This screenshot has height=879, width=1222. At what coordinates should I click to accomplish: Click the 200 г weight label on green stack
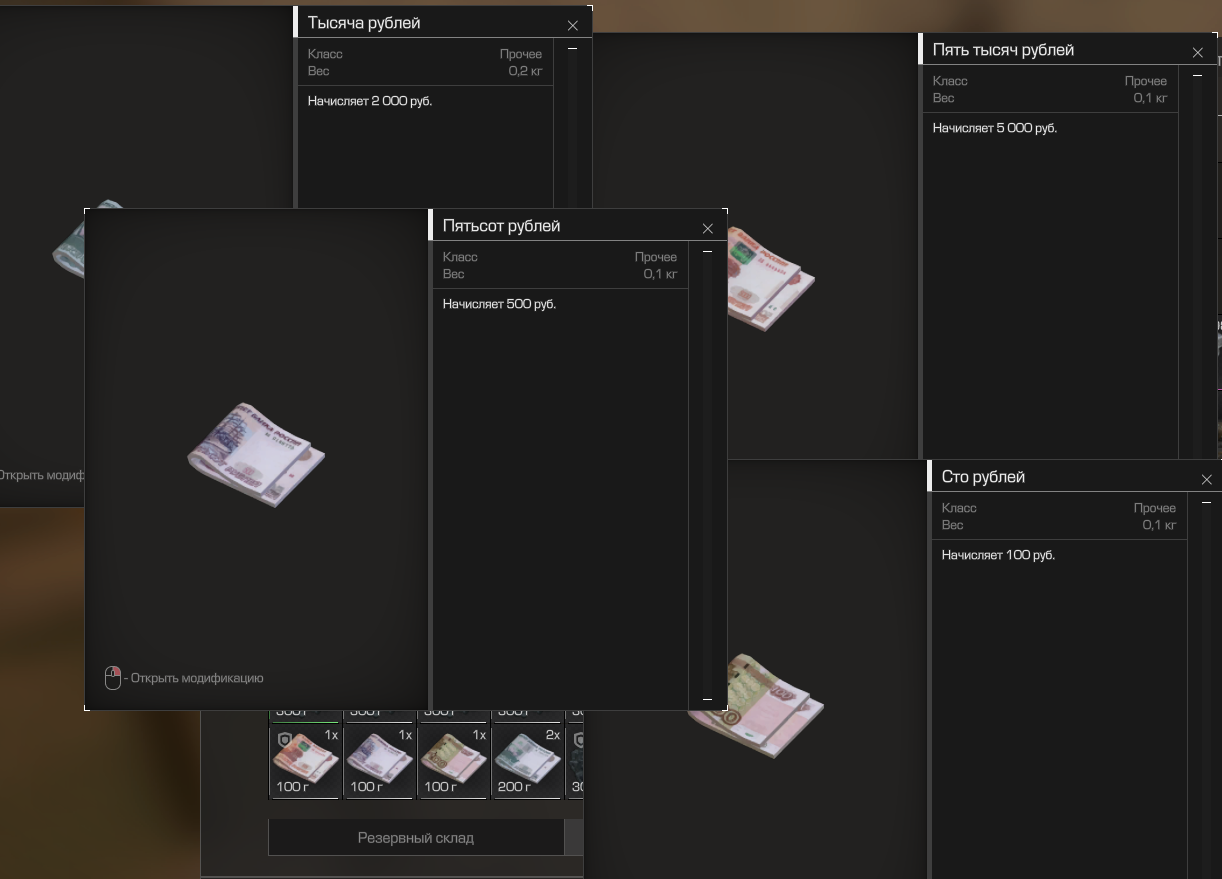click(x=515, y=787)
